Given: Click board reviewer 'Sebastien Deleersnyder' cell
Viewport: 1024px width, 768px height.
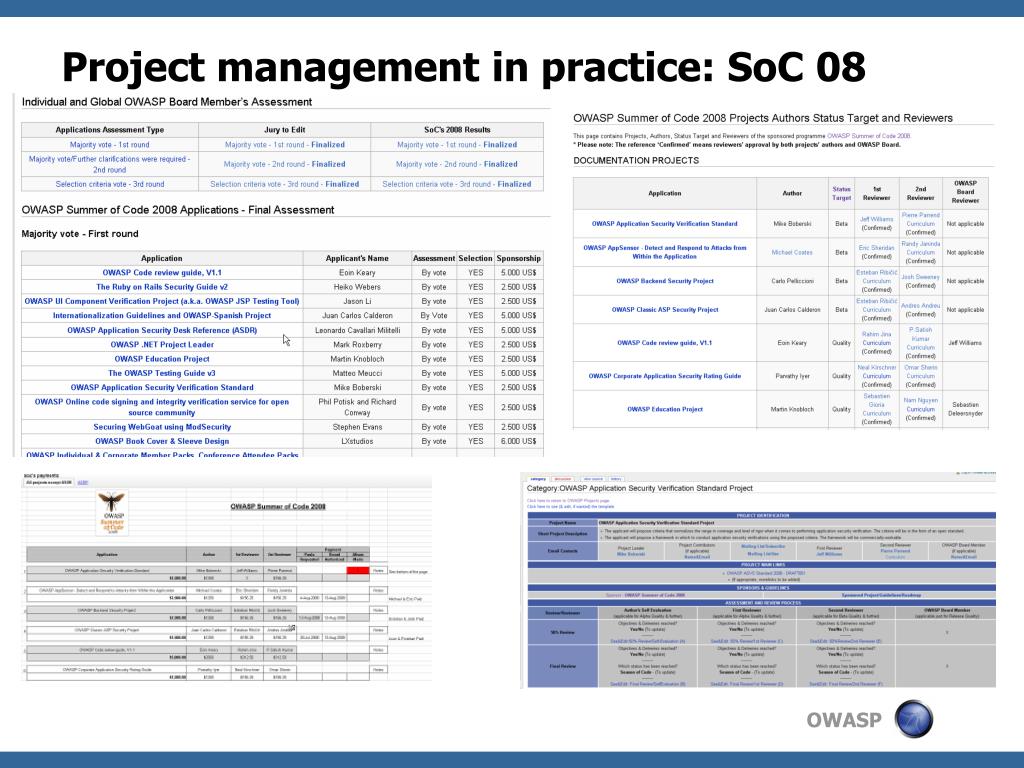Looking at the screenshot, I should pyautogui.click(x=965, y=409).
